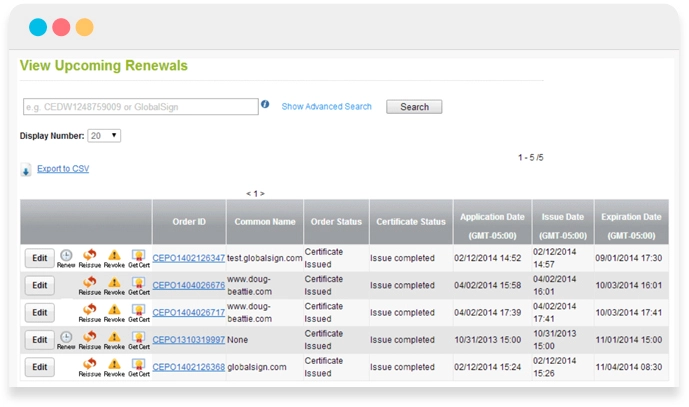The width and height of the screenshot is (689, 407).
Task: Click Edit for the test.globalsign.com row
Action: pyautogui.click(x=39, y=258)
